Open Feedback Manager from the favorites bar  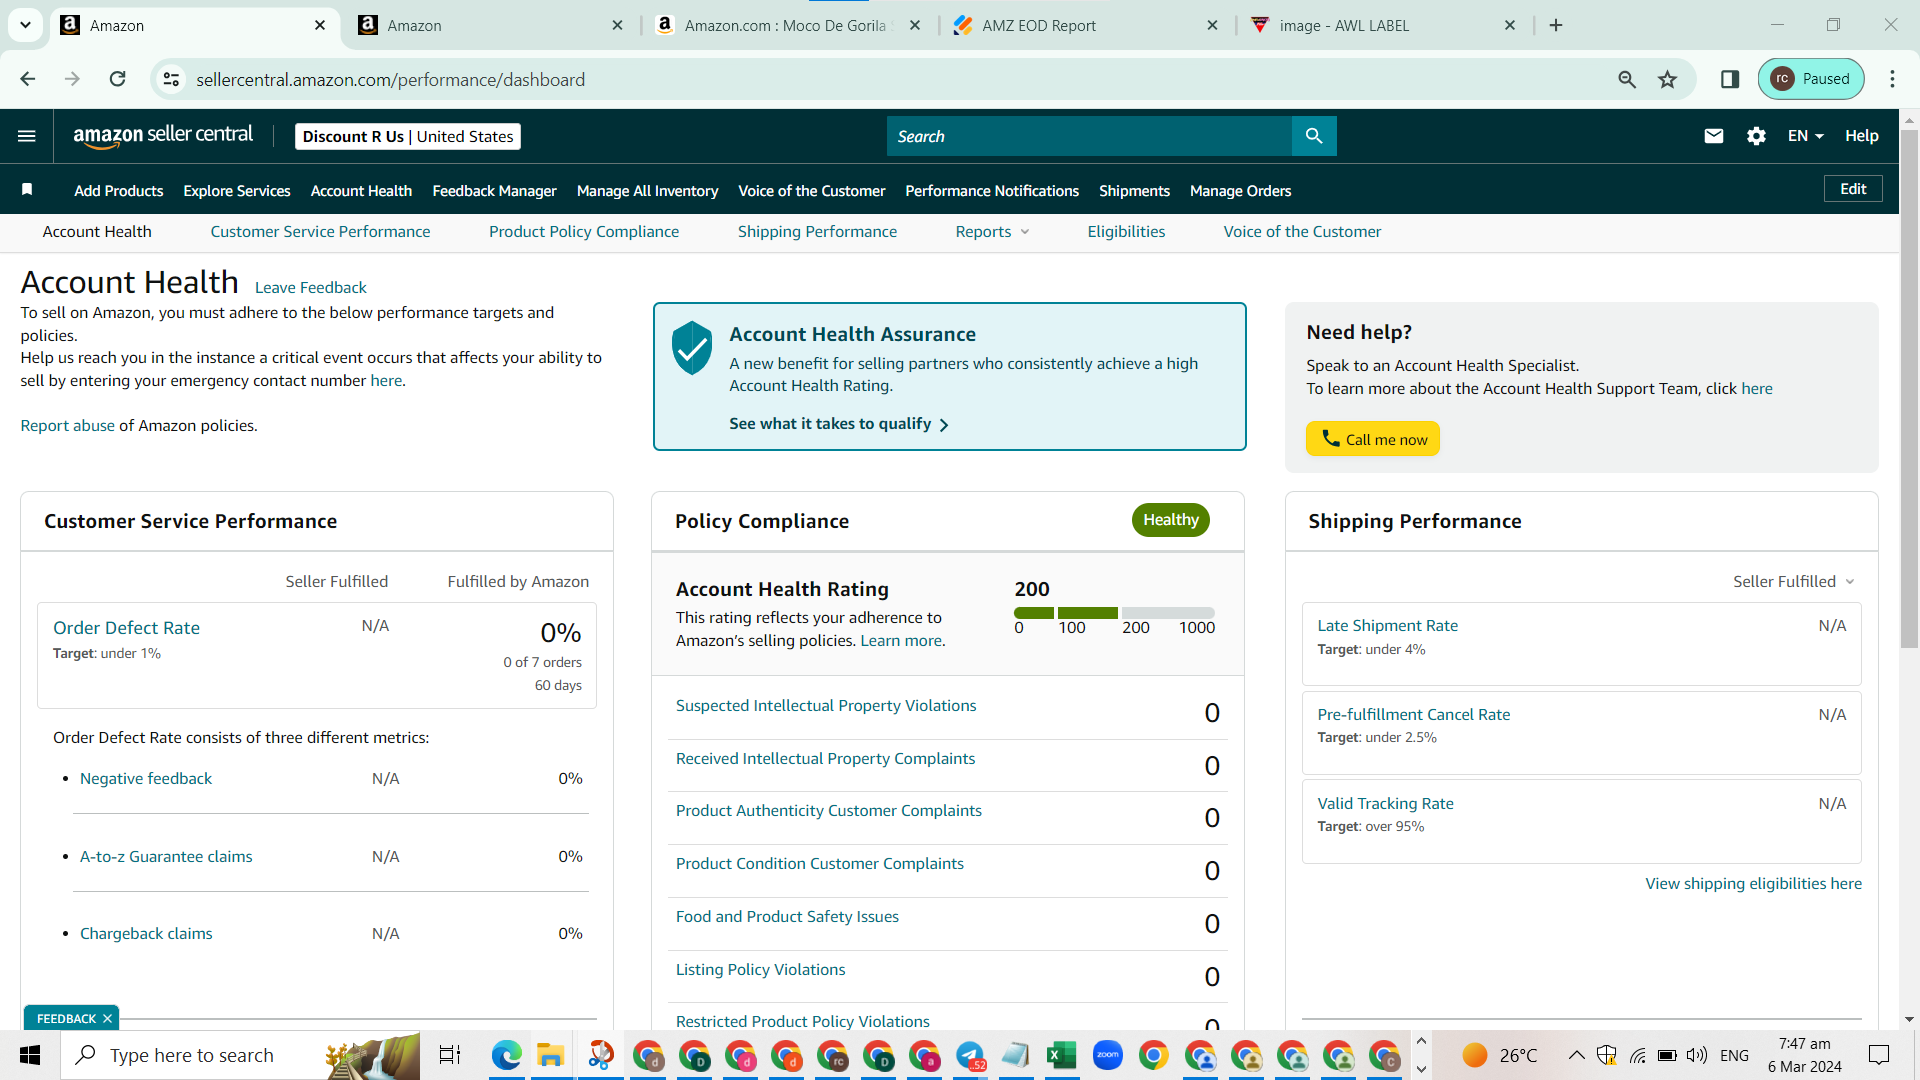[494, 190]
